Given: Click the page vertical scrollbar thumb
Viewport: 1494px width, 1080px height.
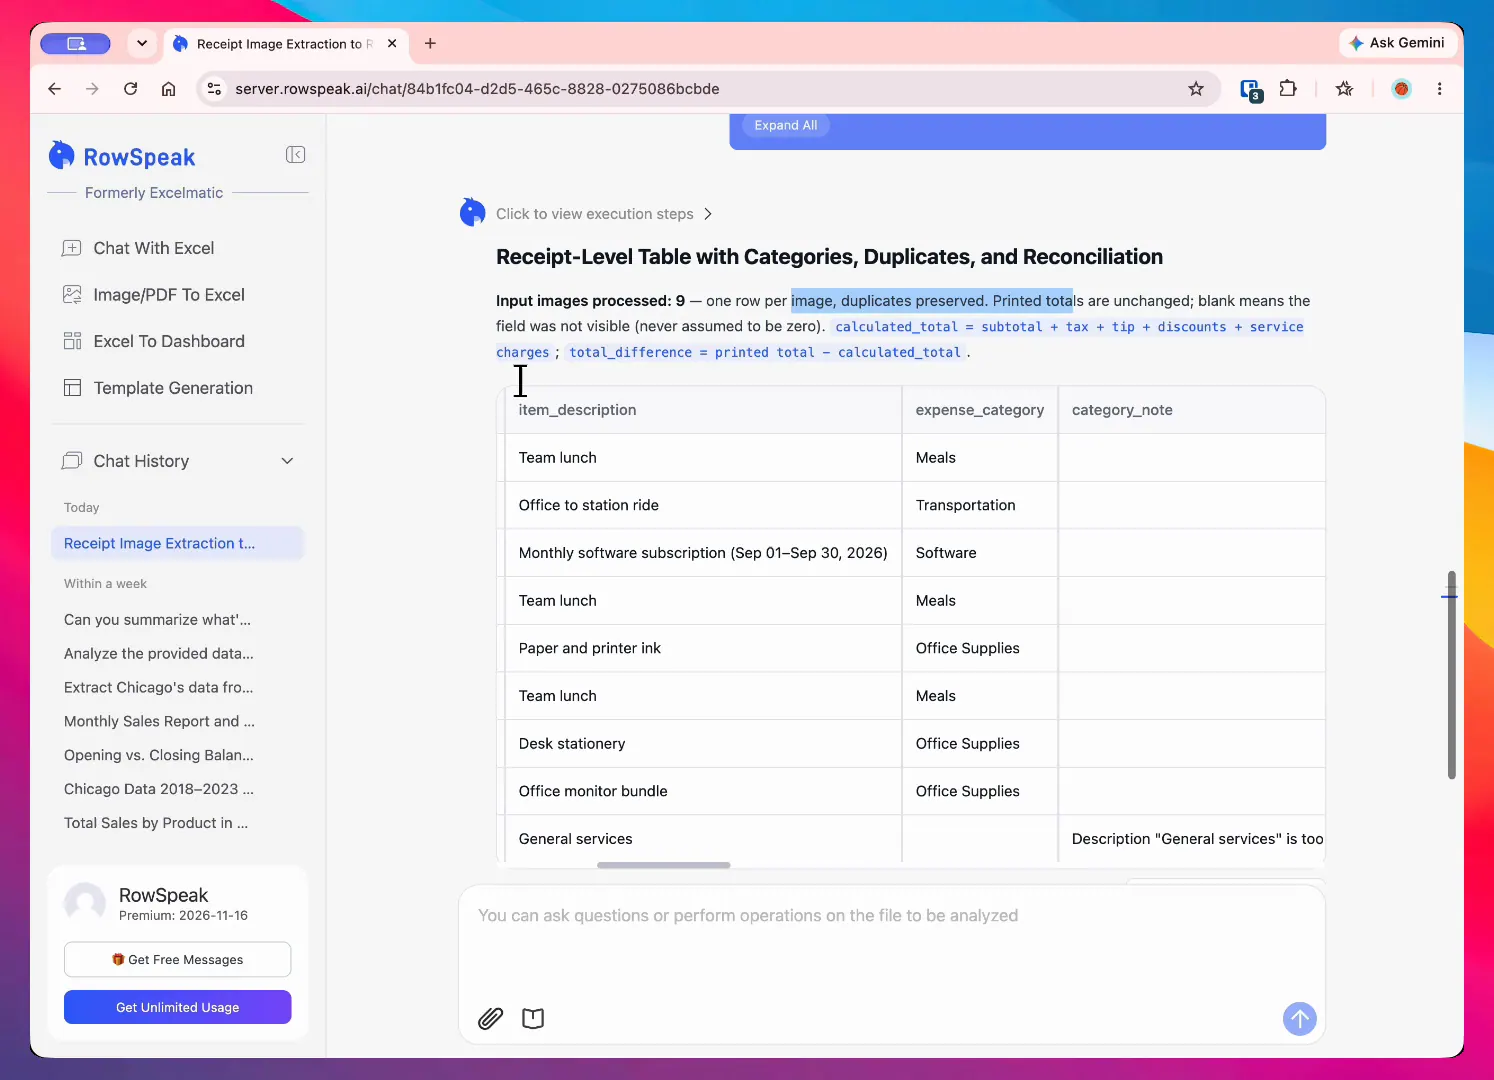Looking at the screenshot, I should [1451, 675].
